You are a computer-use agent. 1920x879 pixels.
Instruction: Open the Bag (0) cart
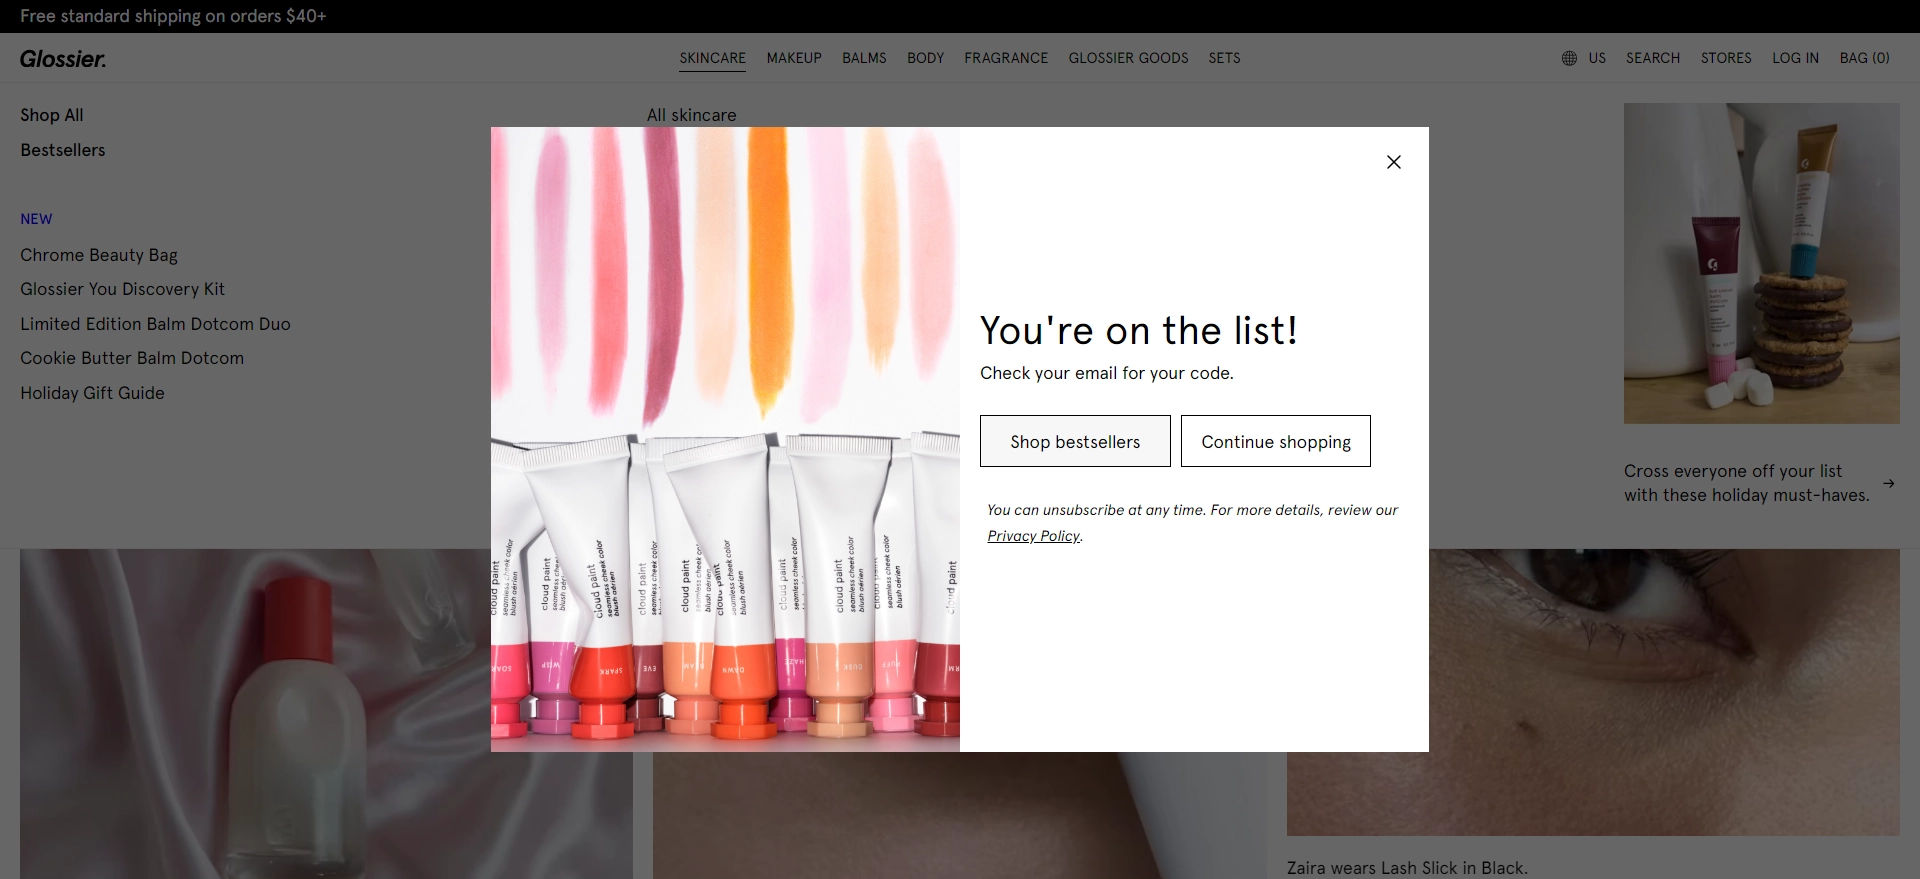coord(1865,58)
